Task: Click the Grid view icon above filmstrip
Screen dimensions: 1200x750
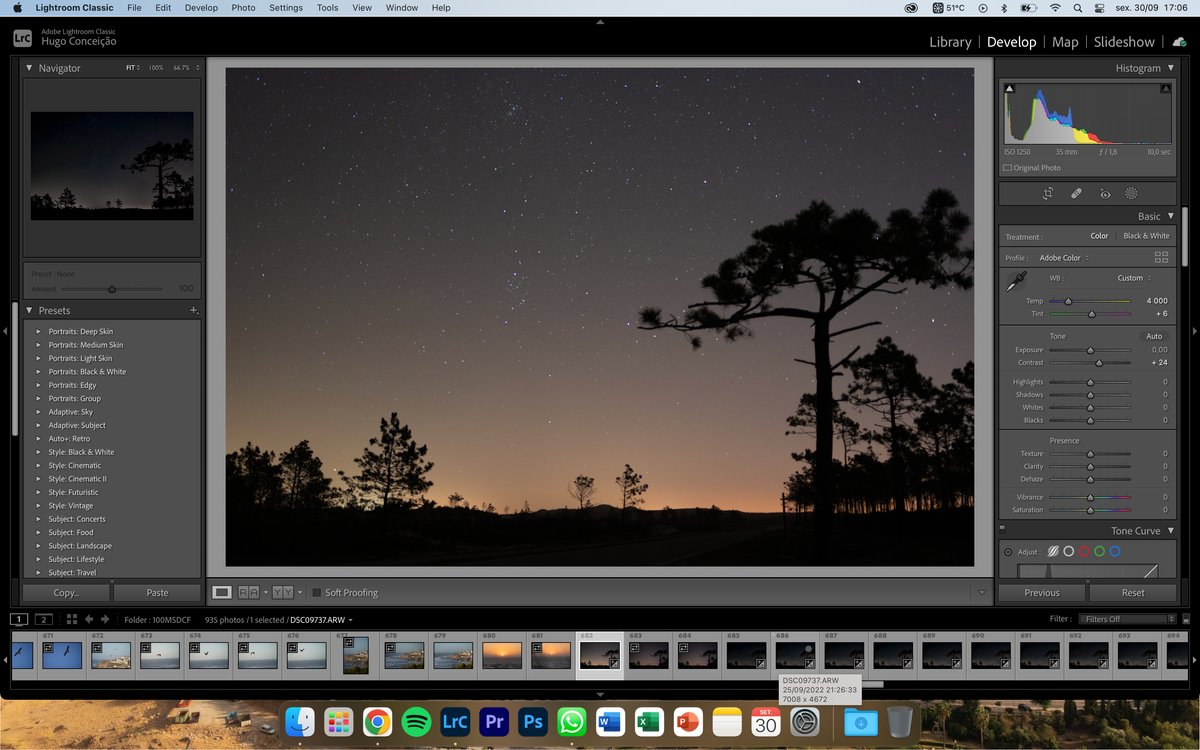Action: pos(72,619)
